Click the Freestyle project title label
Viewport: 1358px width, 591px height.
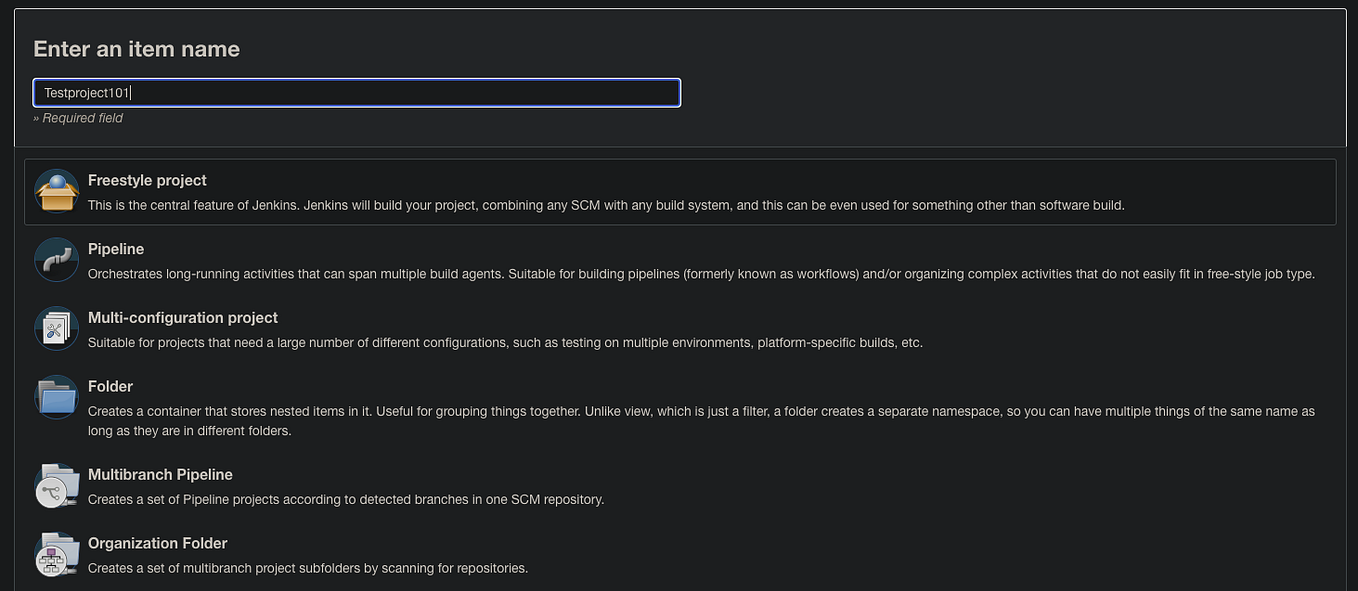(x=147, y=180)
